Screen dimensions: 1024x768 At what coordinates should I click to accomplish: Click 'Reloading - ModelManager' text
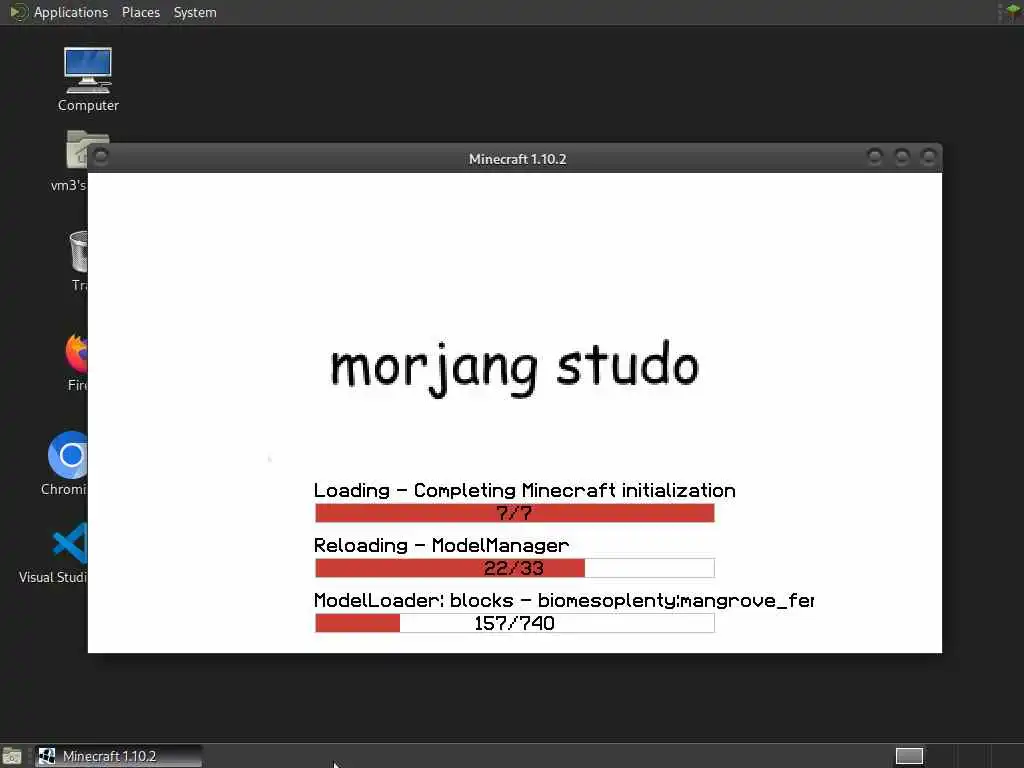(x=441, y=545)
